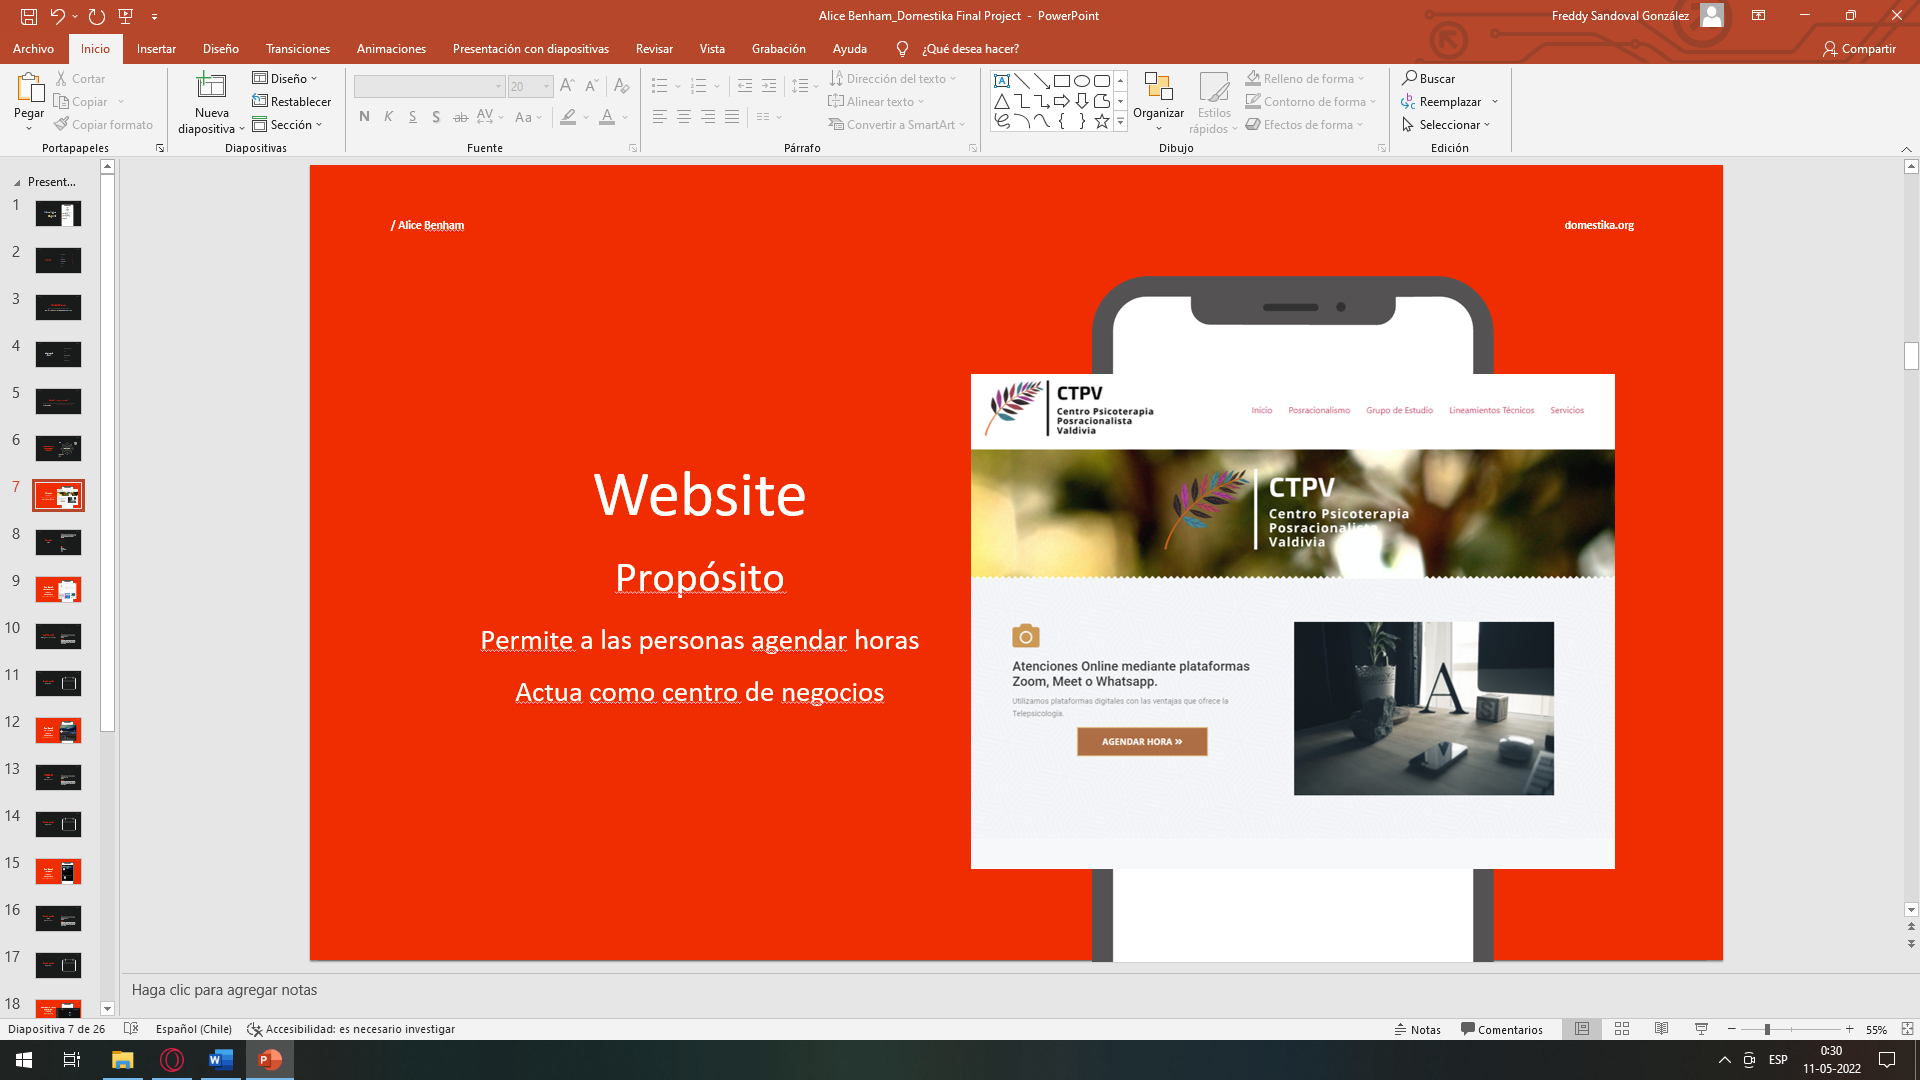1920x1080 pixels.
Task: Click the Organizar arrange icon
Action: point(1158,87)
